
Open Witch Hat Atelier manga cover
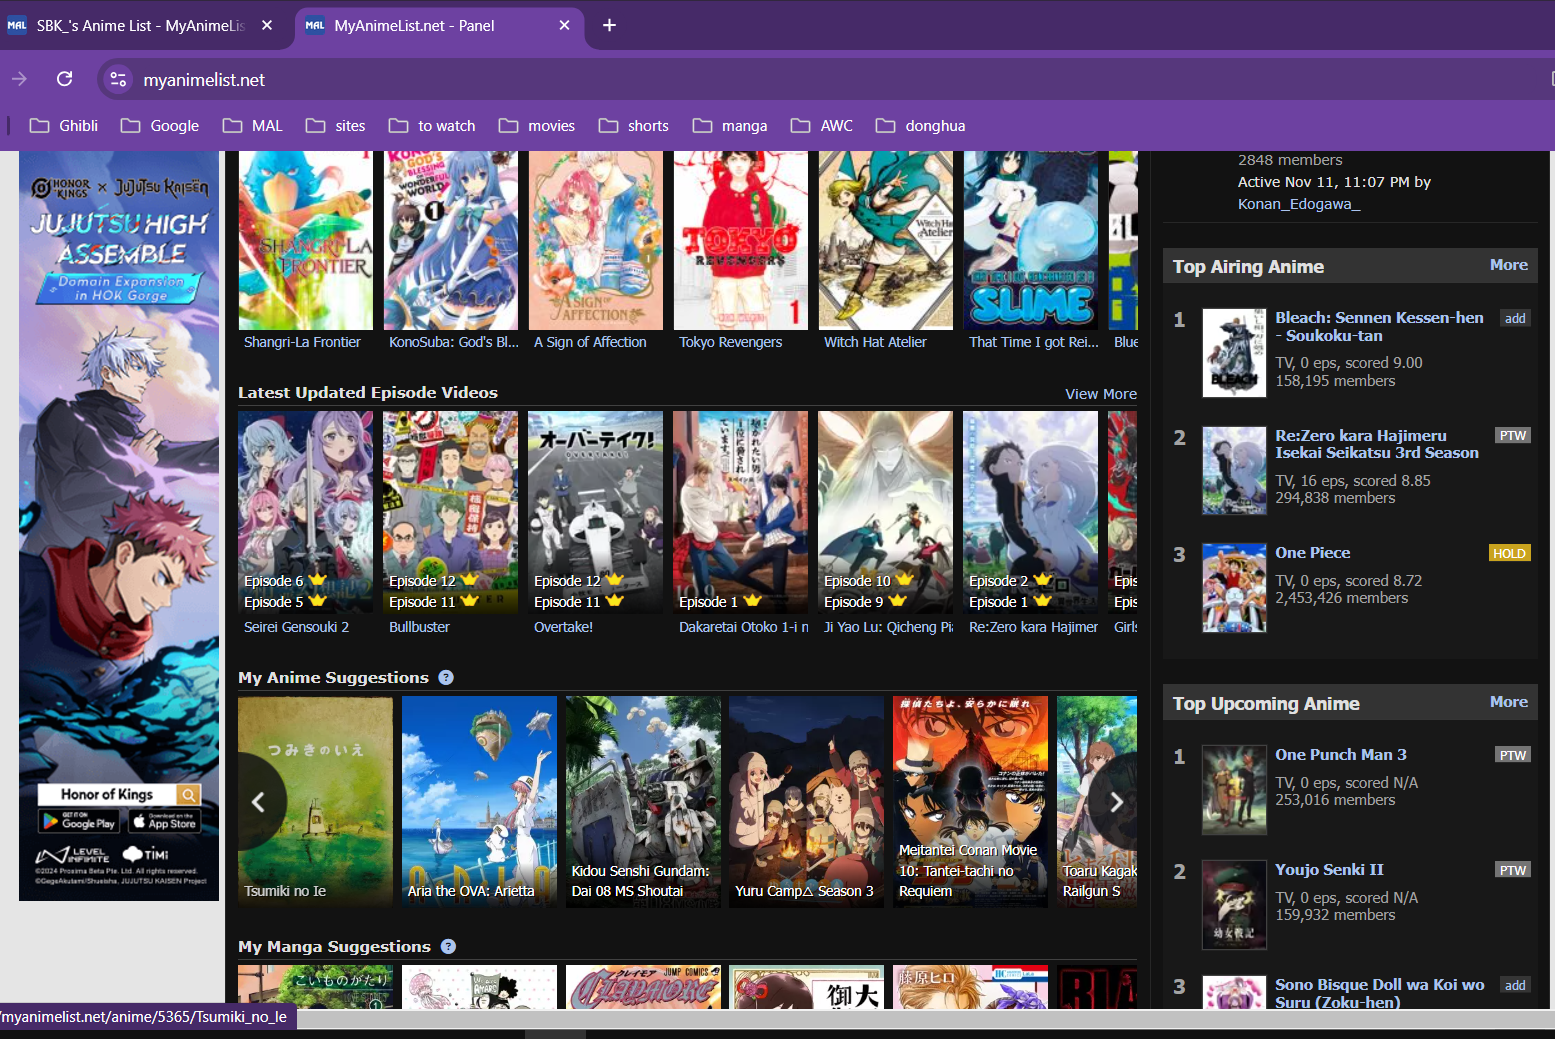(x=886, y=240)
